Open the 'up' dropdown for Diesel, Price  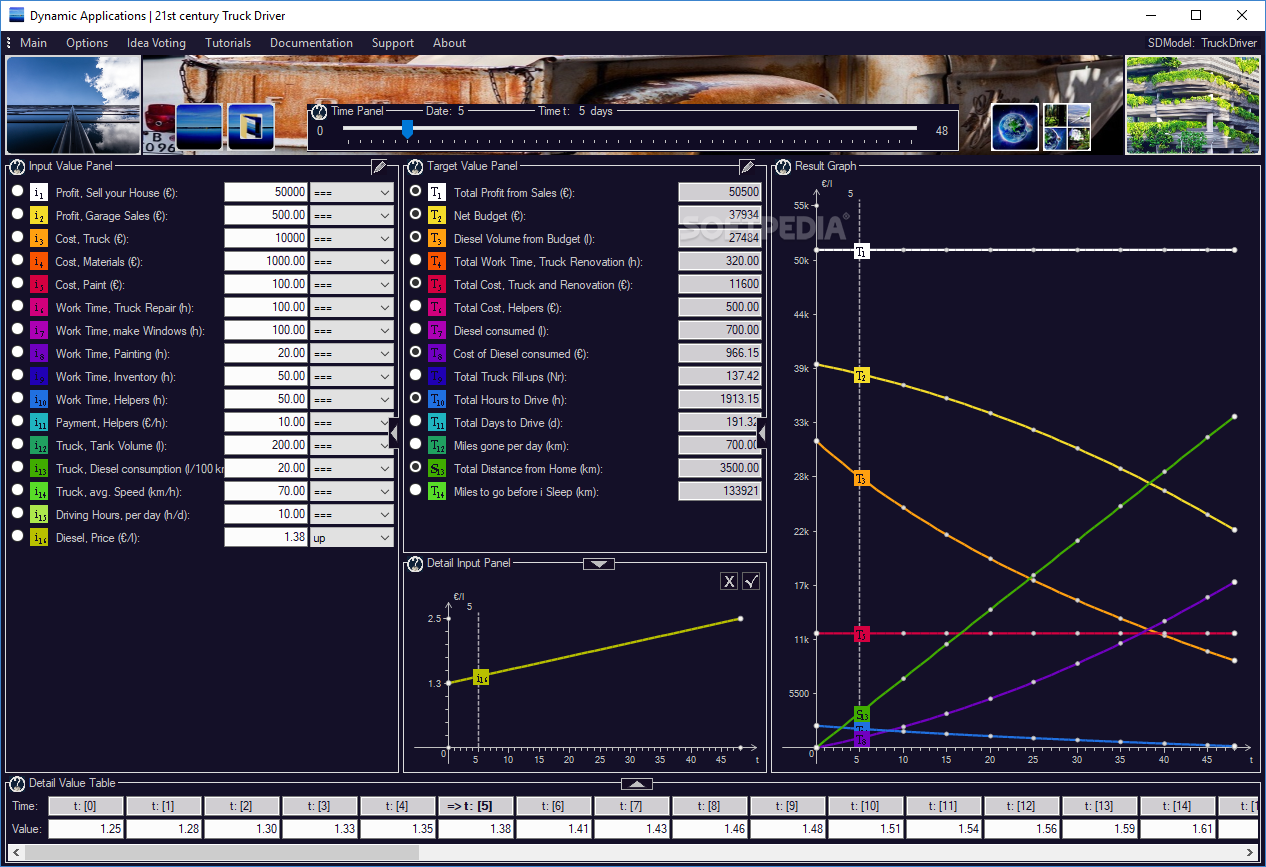pos(352,537)
